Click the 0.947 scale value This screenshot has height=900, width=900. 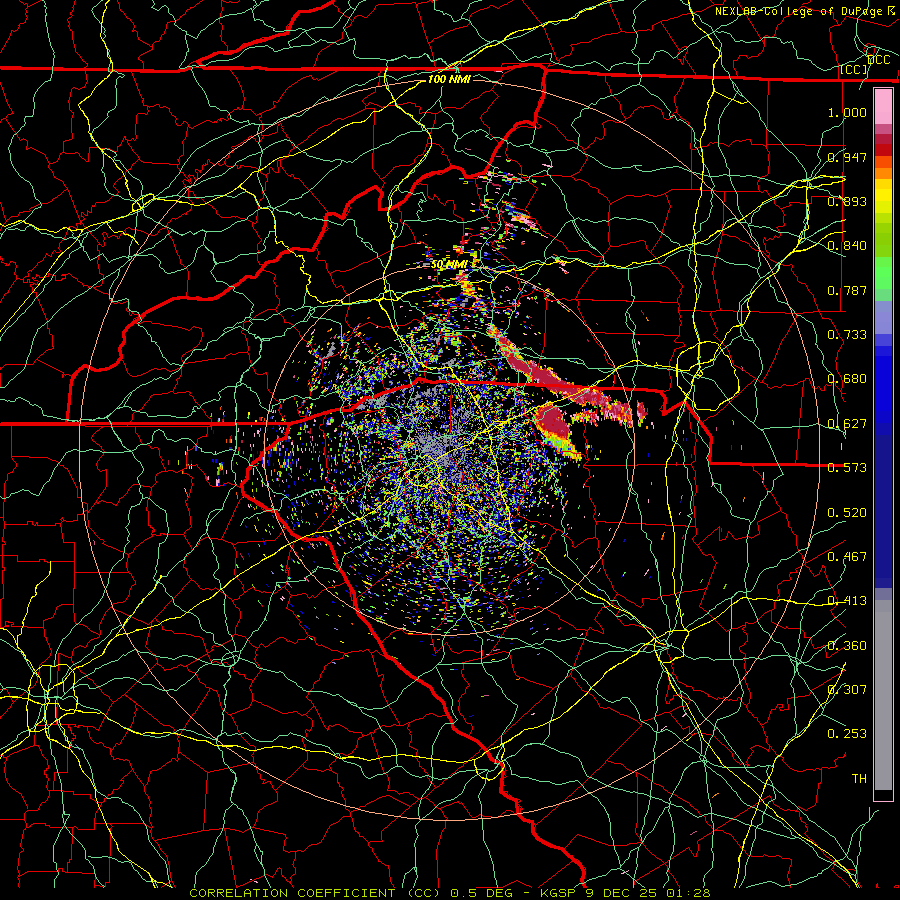point(847,157)
